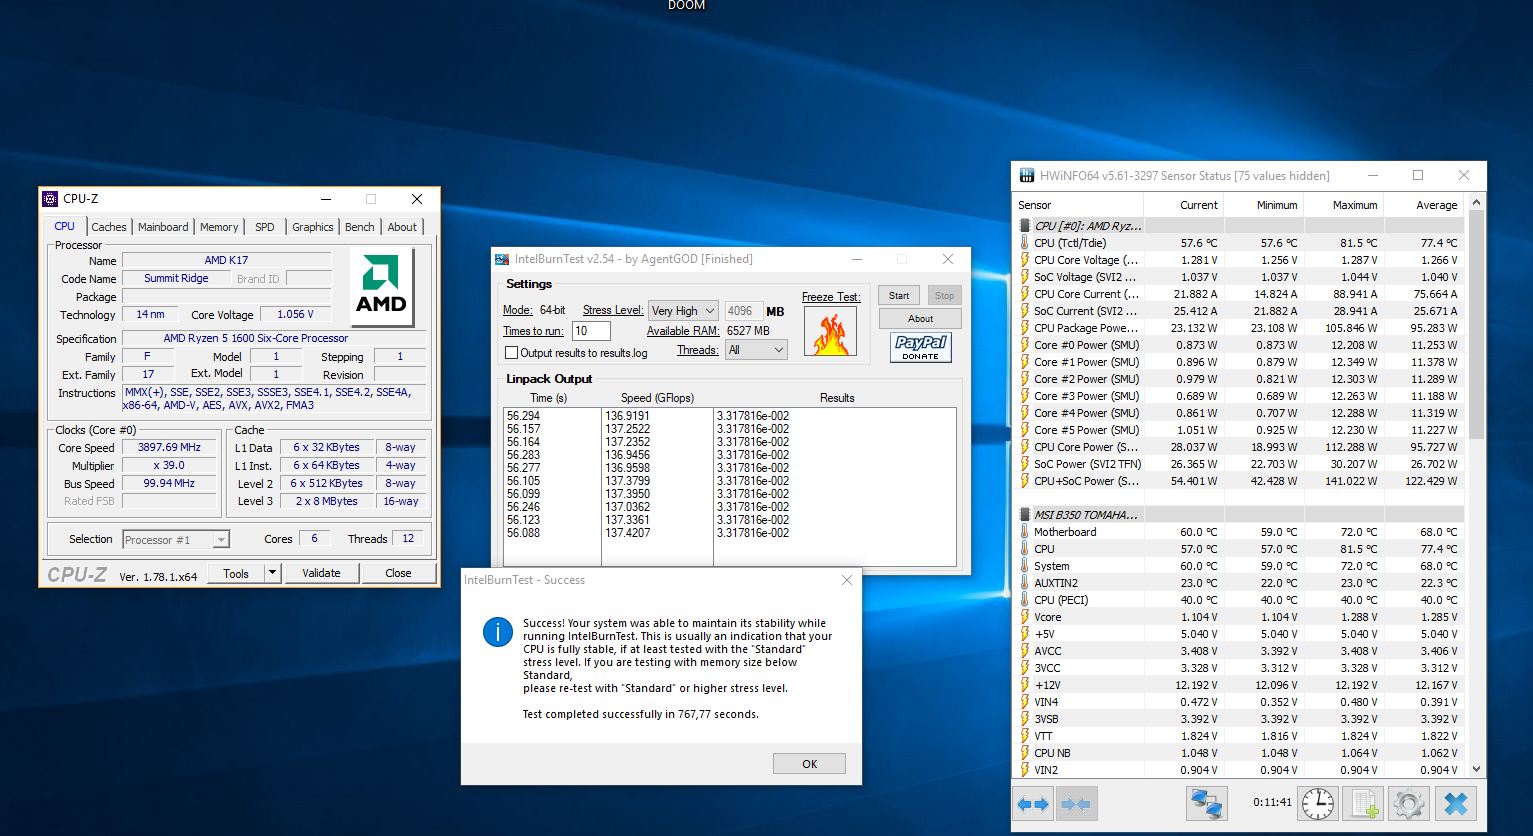Click IntelBurnTest Start button
The height and width of the screenshot is (836, 1533).
(x=899, y=295)
